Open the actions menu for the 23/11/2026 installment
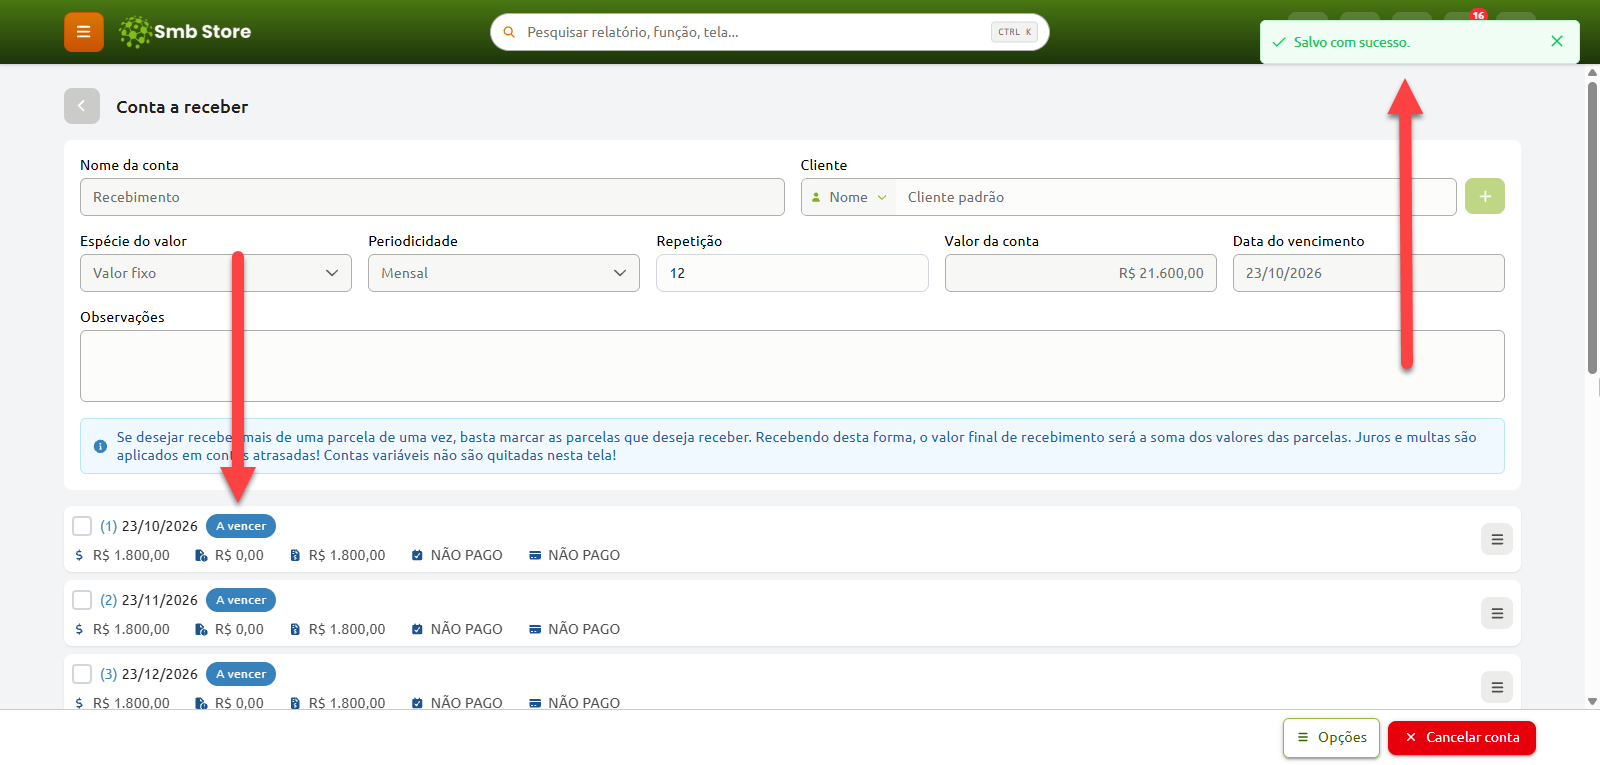 point(1497,613)
